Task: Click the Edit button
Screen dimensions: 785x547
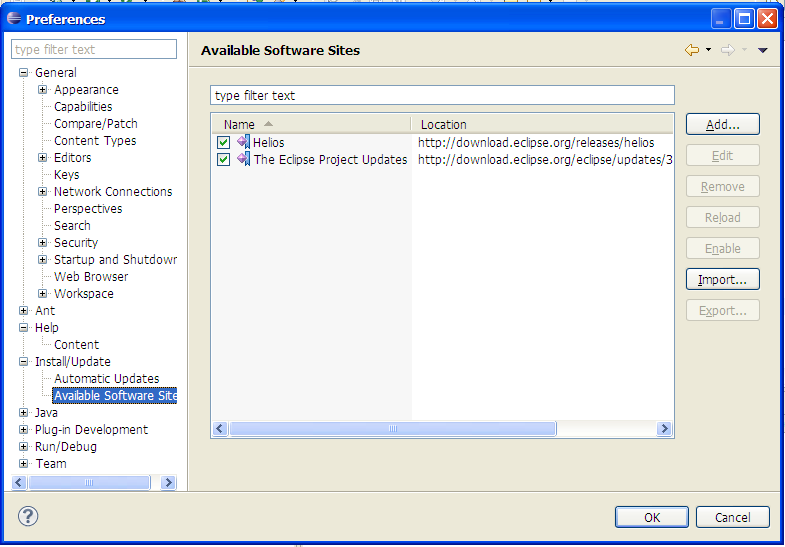Action: tap(722, 156)
